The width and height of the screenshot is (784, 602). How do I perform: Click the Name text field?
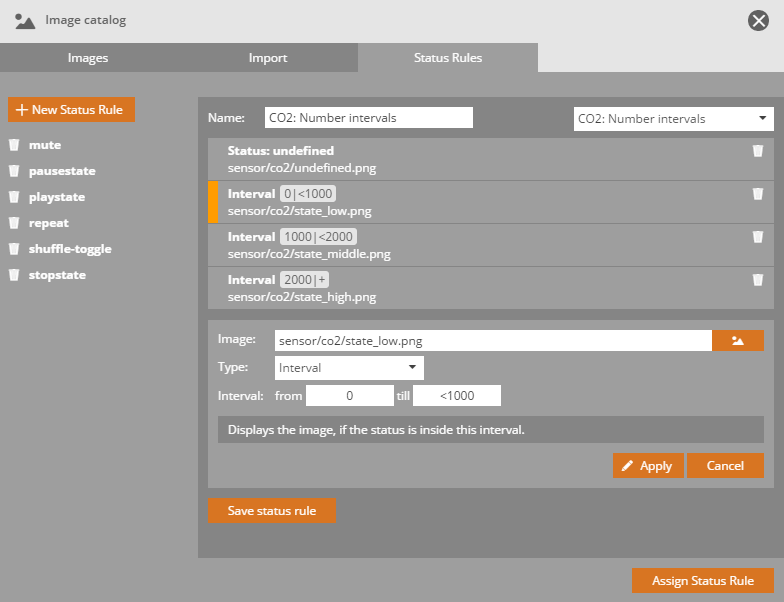(368, 118)
